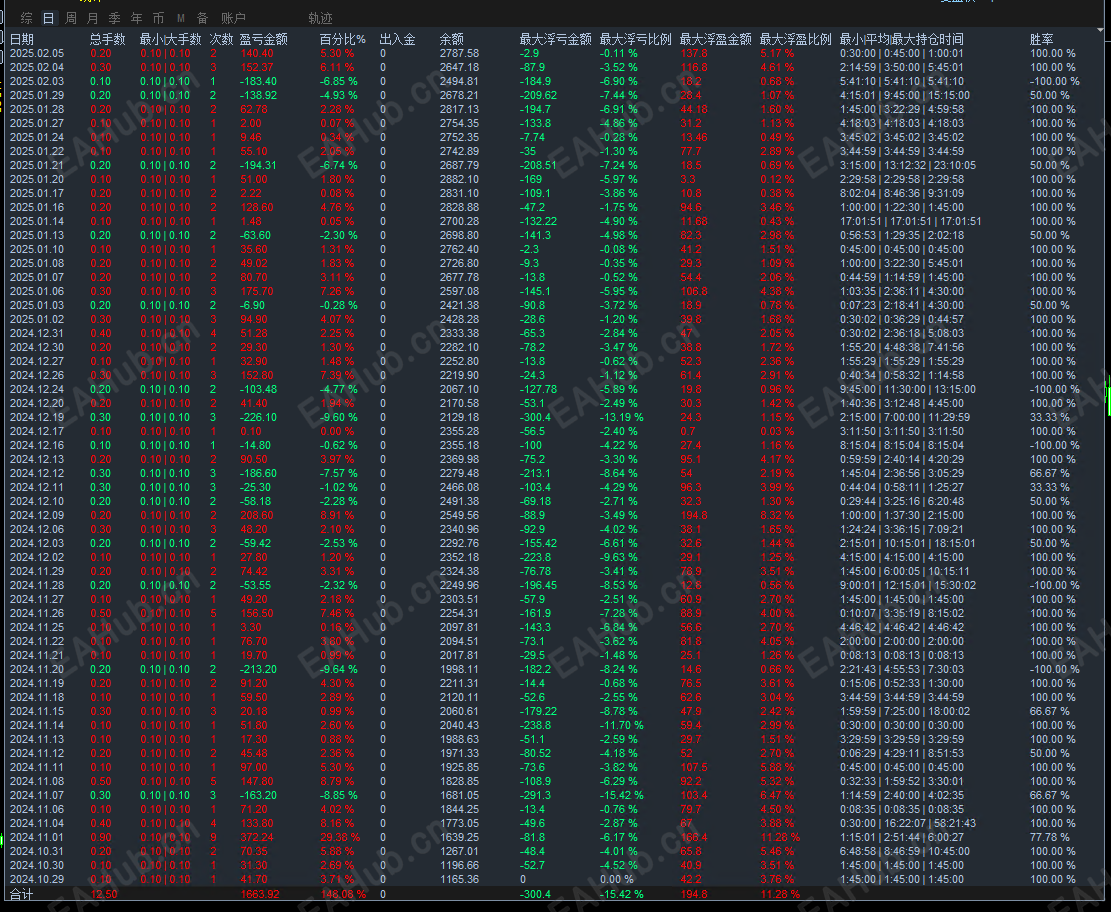Click the scrollbar down arrow beside 胜率
Screen dimensions: 1111x912
click(1100, 30)
